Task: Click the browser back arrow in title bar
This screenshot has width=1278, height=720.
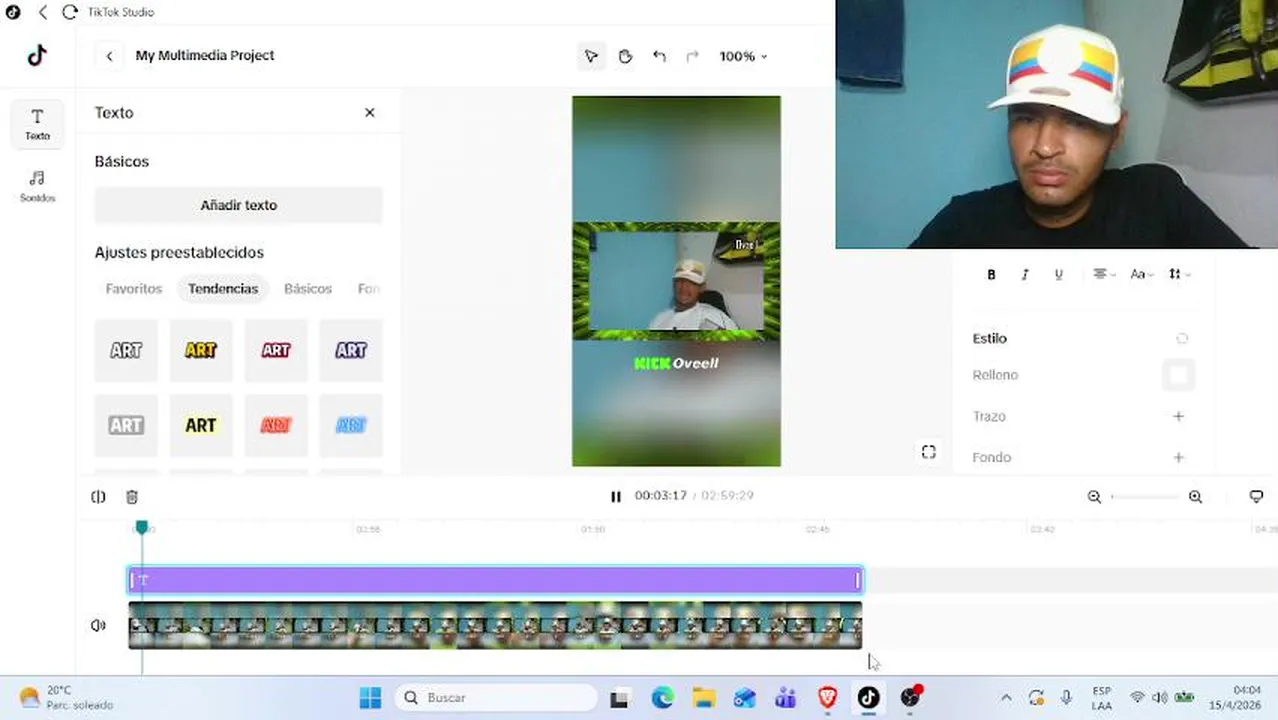Action: pos(43,12)
